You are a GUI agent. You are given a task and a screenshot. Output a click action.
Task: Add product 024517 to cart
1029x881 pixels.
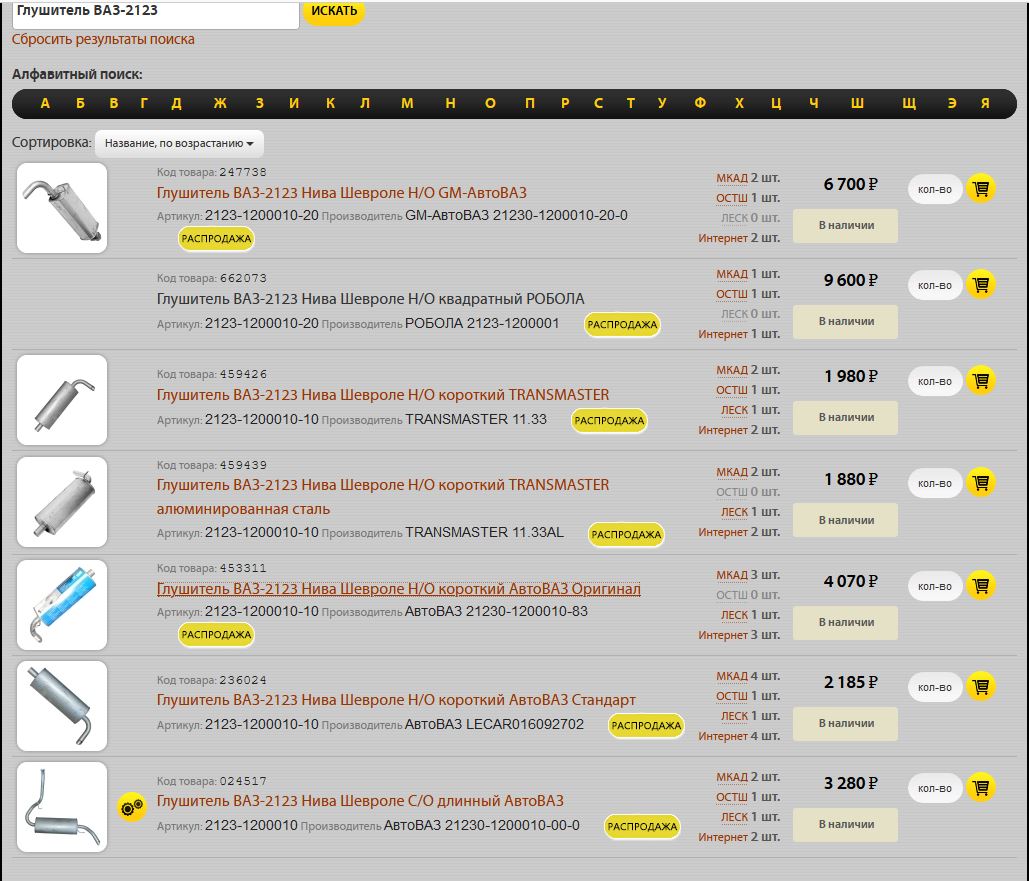[x=981, y=788]
